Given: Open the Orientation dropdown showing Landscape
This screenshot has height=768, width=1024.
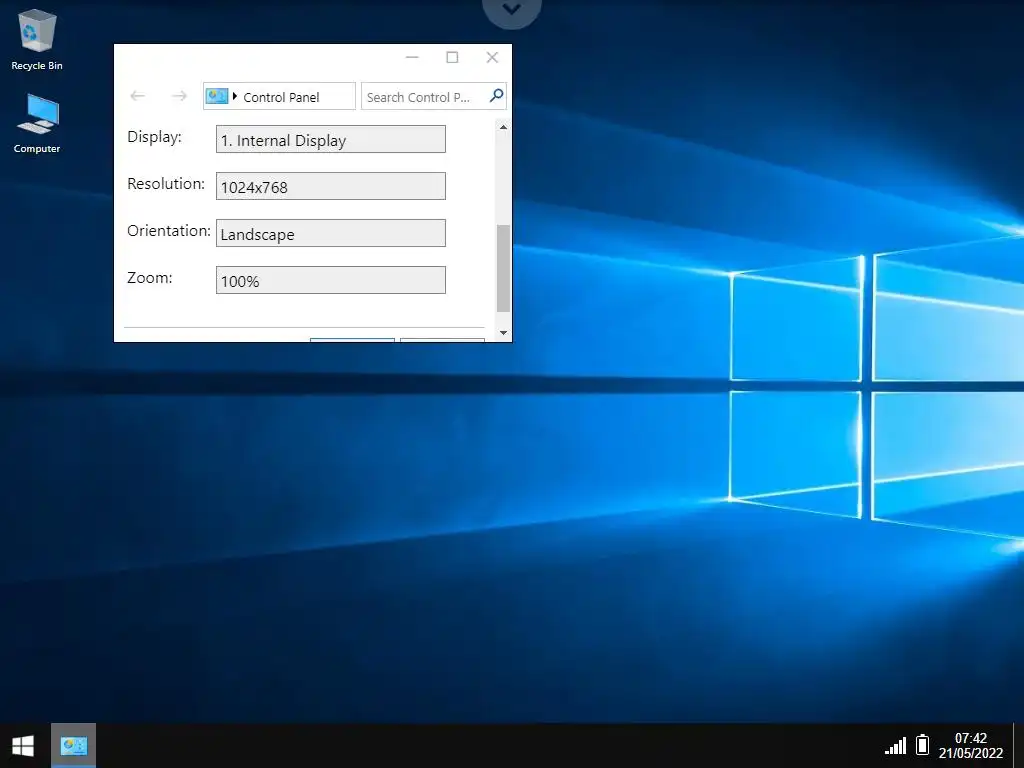Looking at the screenshot, I should (330, 233).
